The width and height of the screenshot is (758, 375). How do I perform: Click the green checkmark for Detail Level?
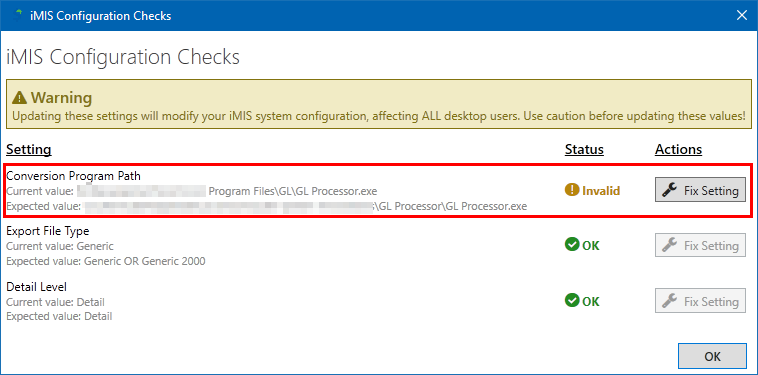(571, 301)
